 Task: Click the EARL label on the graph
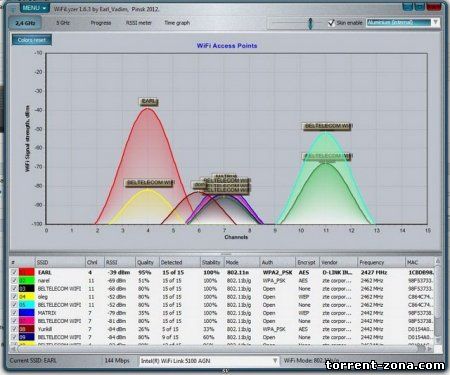pyautogui.click(x=148, y=101)
